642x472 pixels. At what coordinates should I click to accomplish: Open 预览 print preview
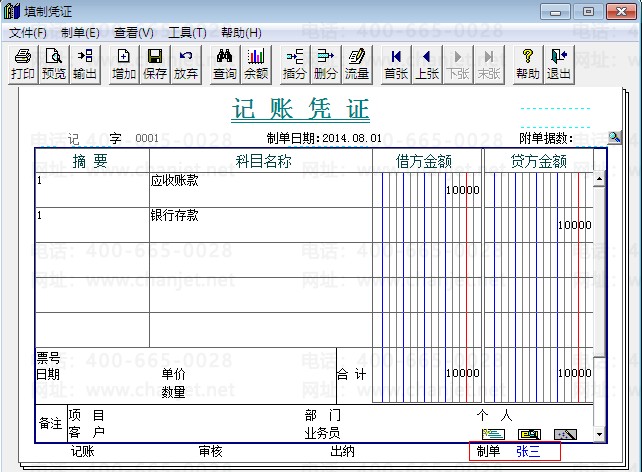click(x=54, y=64)
